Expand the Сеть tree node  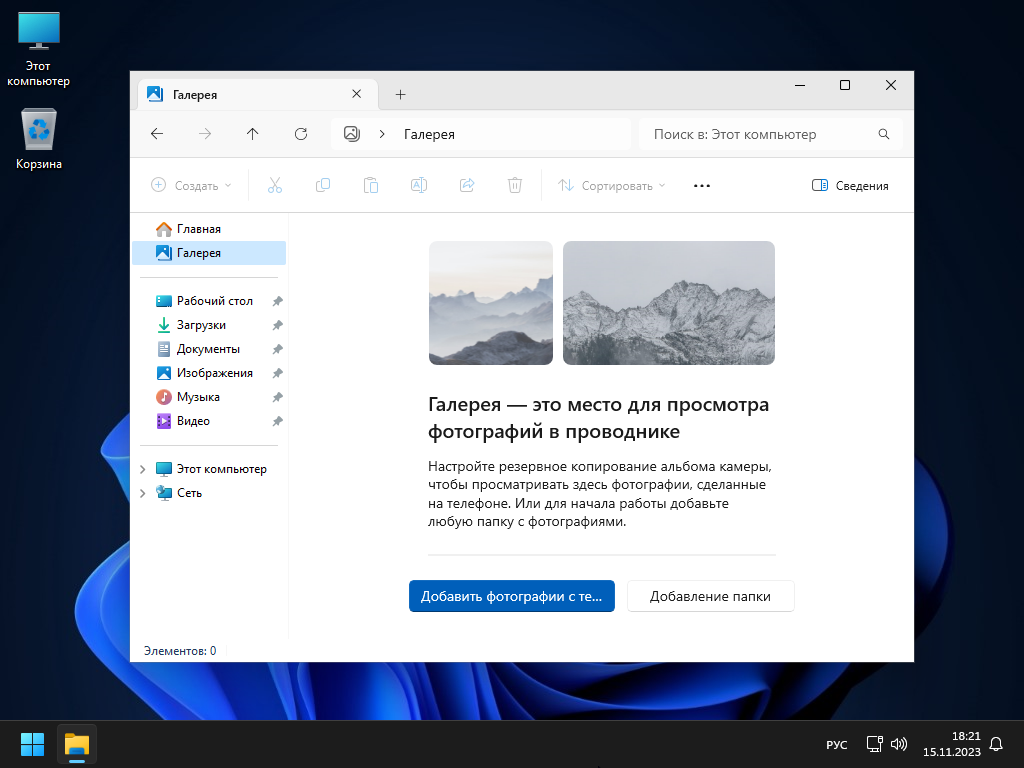tap(143, 493)
